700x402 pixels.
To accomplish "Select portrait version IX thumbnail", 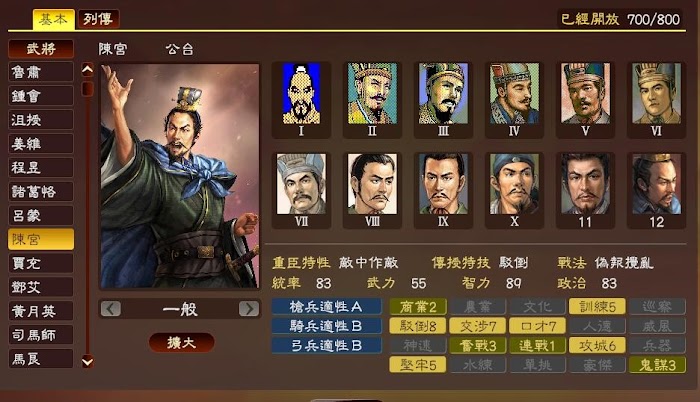I will pos(443,190).
